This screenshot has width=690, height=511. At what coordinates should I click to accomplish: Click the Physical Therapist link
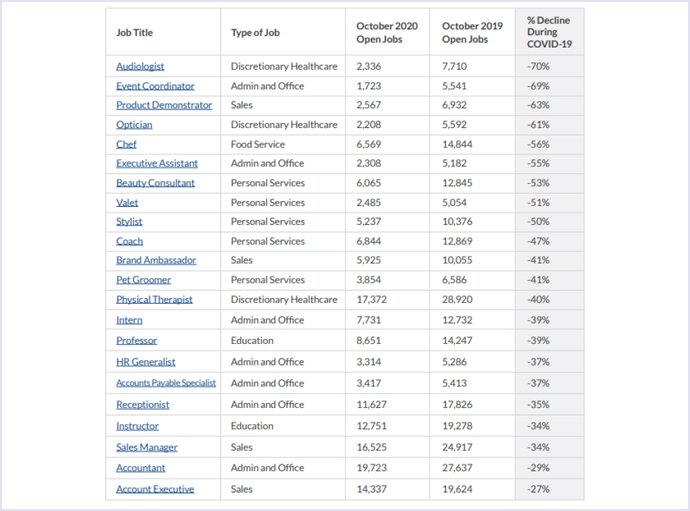pos(154,300)
